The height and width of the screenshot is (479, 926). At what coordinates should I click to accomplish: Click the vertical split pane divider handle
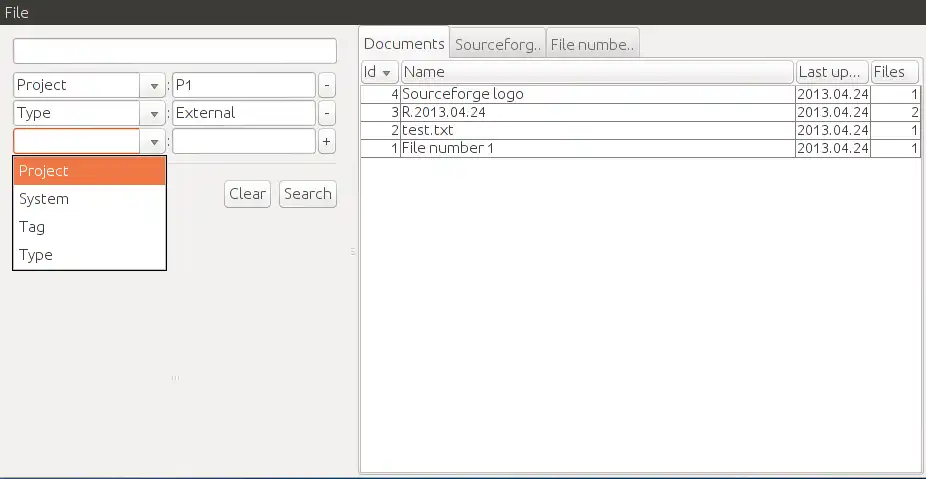coord(353,252)
